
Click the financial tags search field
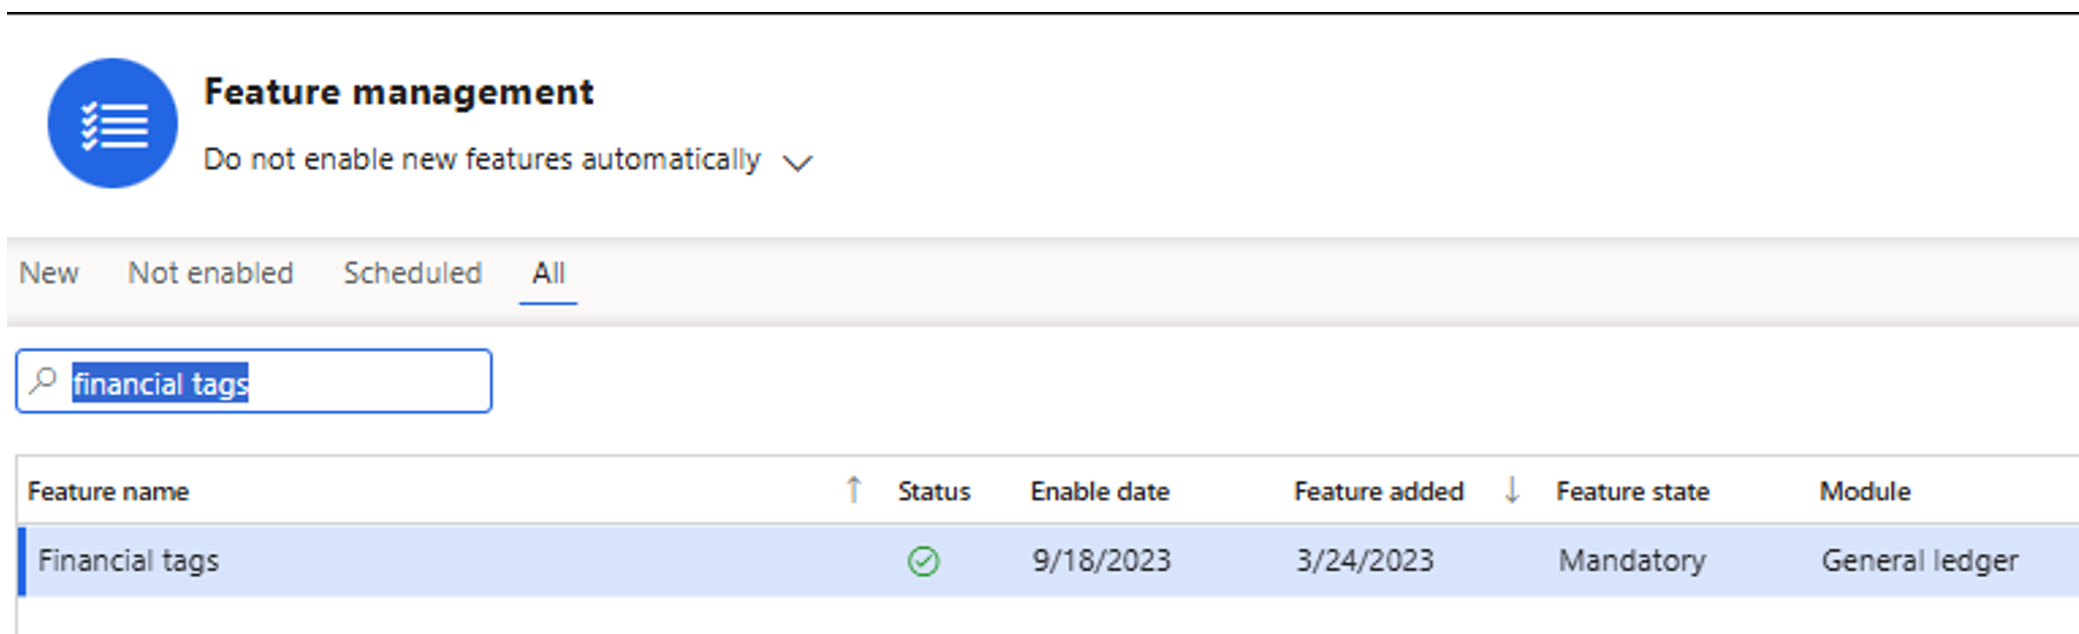click(x=254, y=381)
